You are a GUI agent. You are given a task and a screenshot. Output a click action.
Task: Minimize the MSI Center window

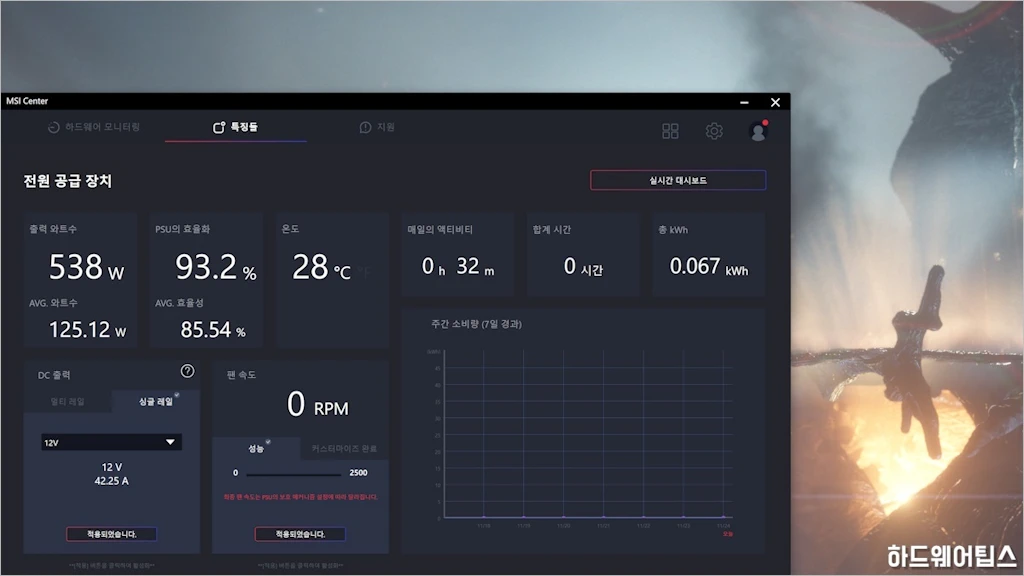point(744,102)
